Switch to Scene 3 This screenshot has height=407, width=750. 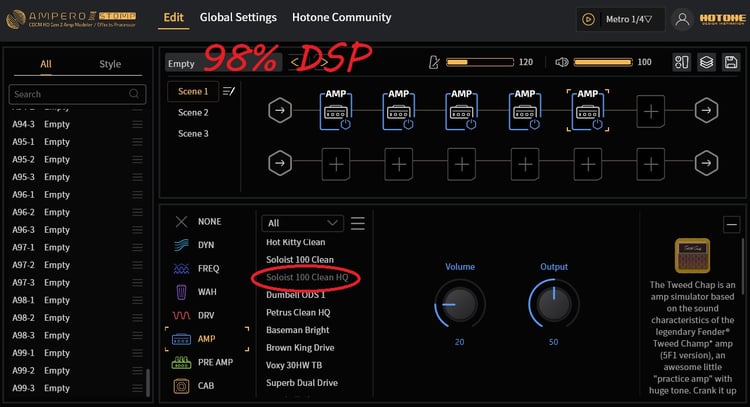coord(193,133)
